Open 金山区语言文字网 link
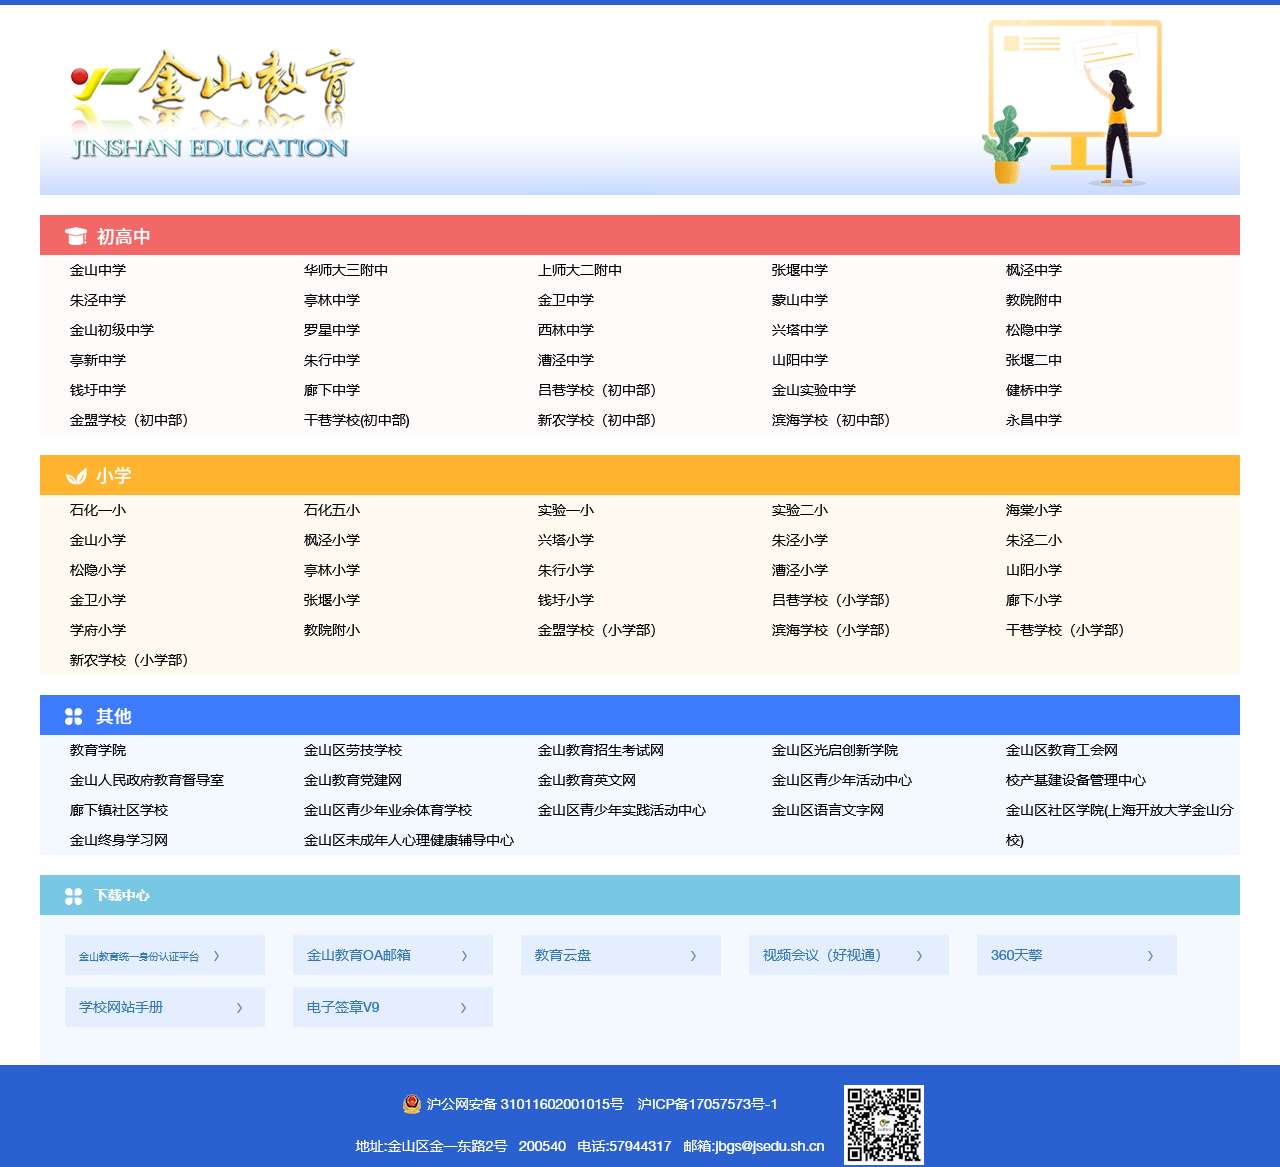The height and width of the screenshot is (1167, 1280). coord(828,810)
